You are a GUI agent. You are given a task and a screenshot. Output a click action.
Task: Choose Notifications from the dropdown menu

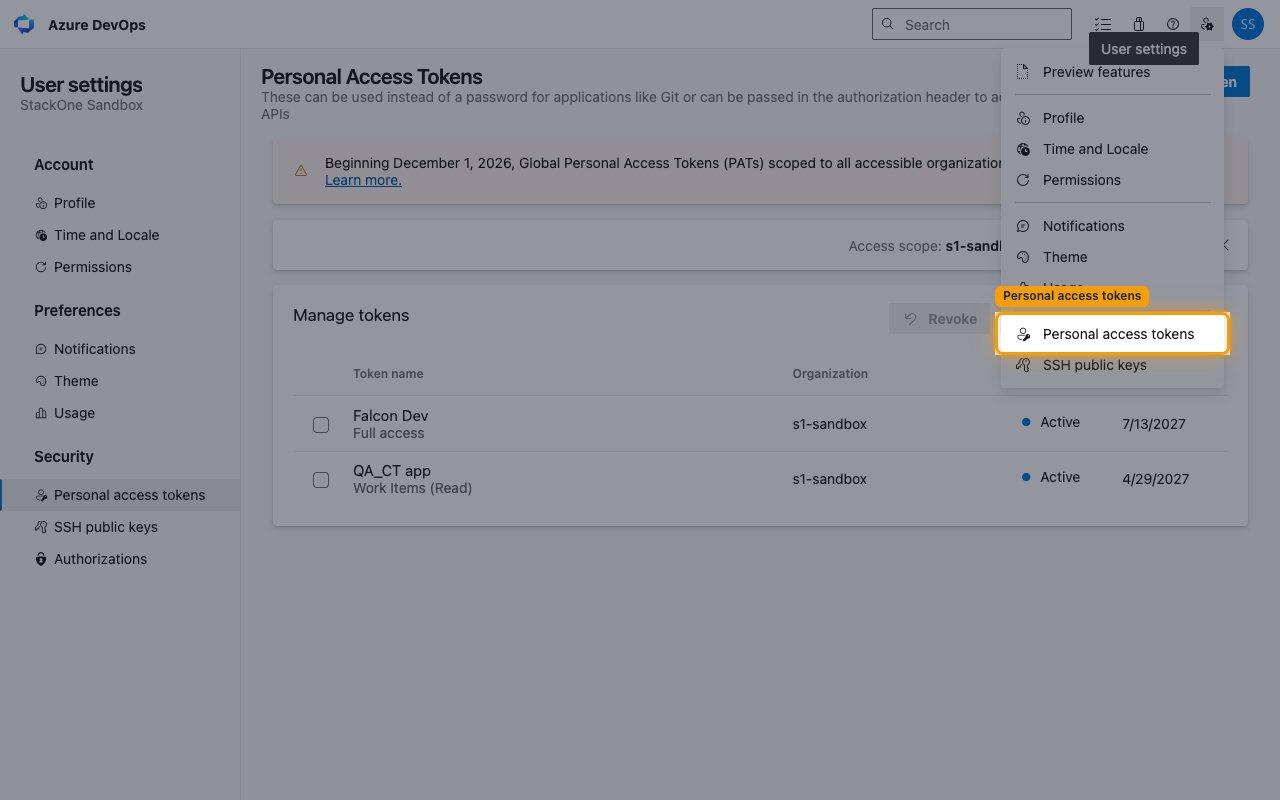1112,226
